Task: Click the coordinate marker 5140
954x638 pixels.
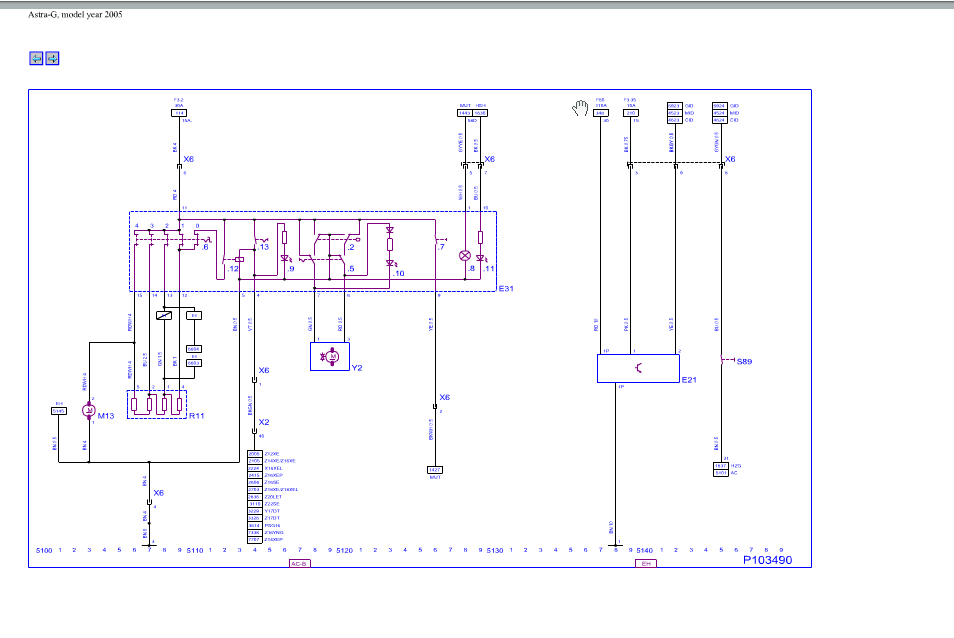Action: click(645, 550)
